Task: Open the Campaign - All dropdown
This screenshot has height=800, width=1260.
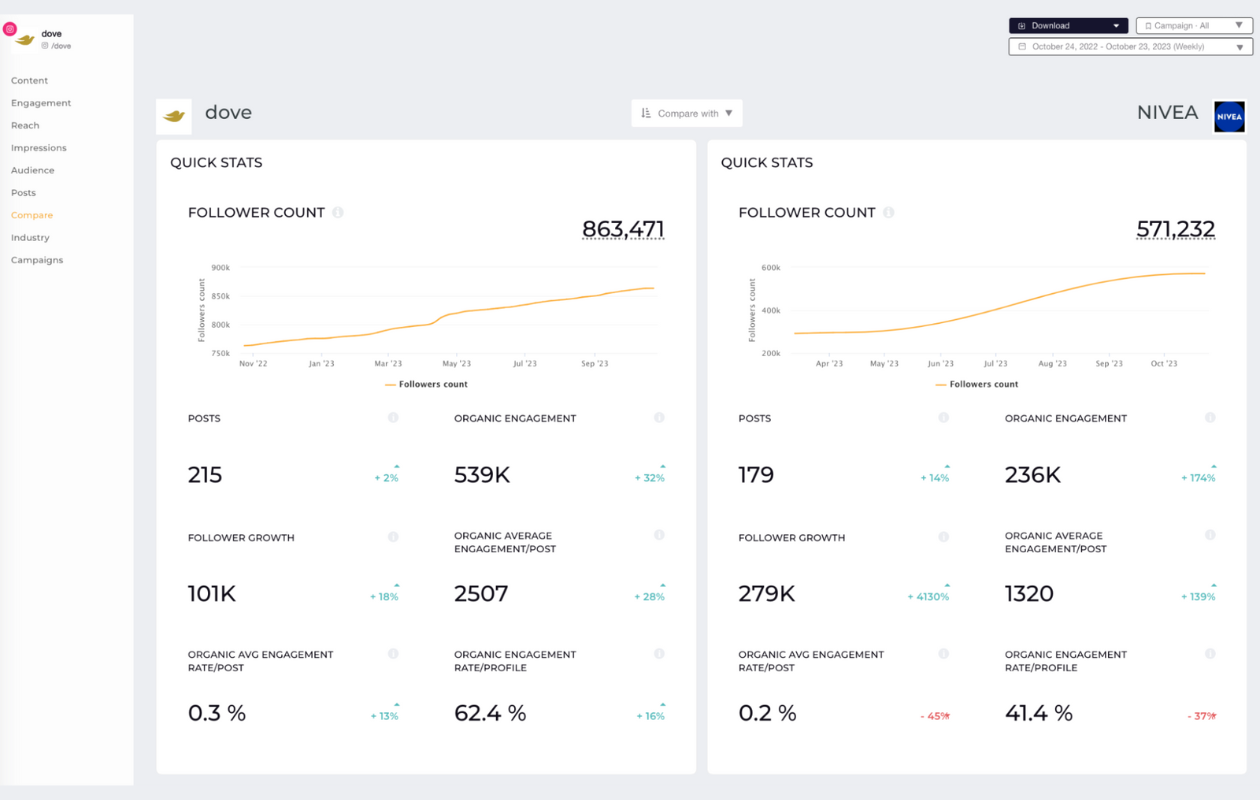Action: tap(1194, 26)
